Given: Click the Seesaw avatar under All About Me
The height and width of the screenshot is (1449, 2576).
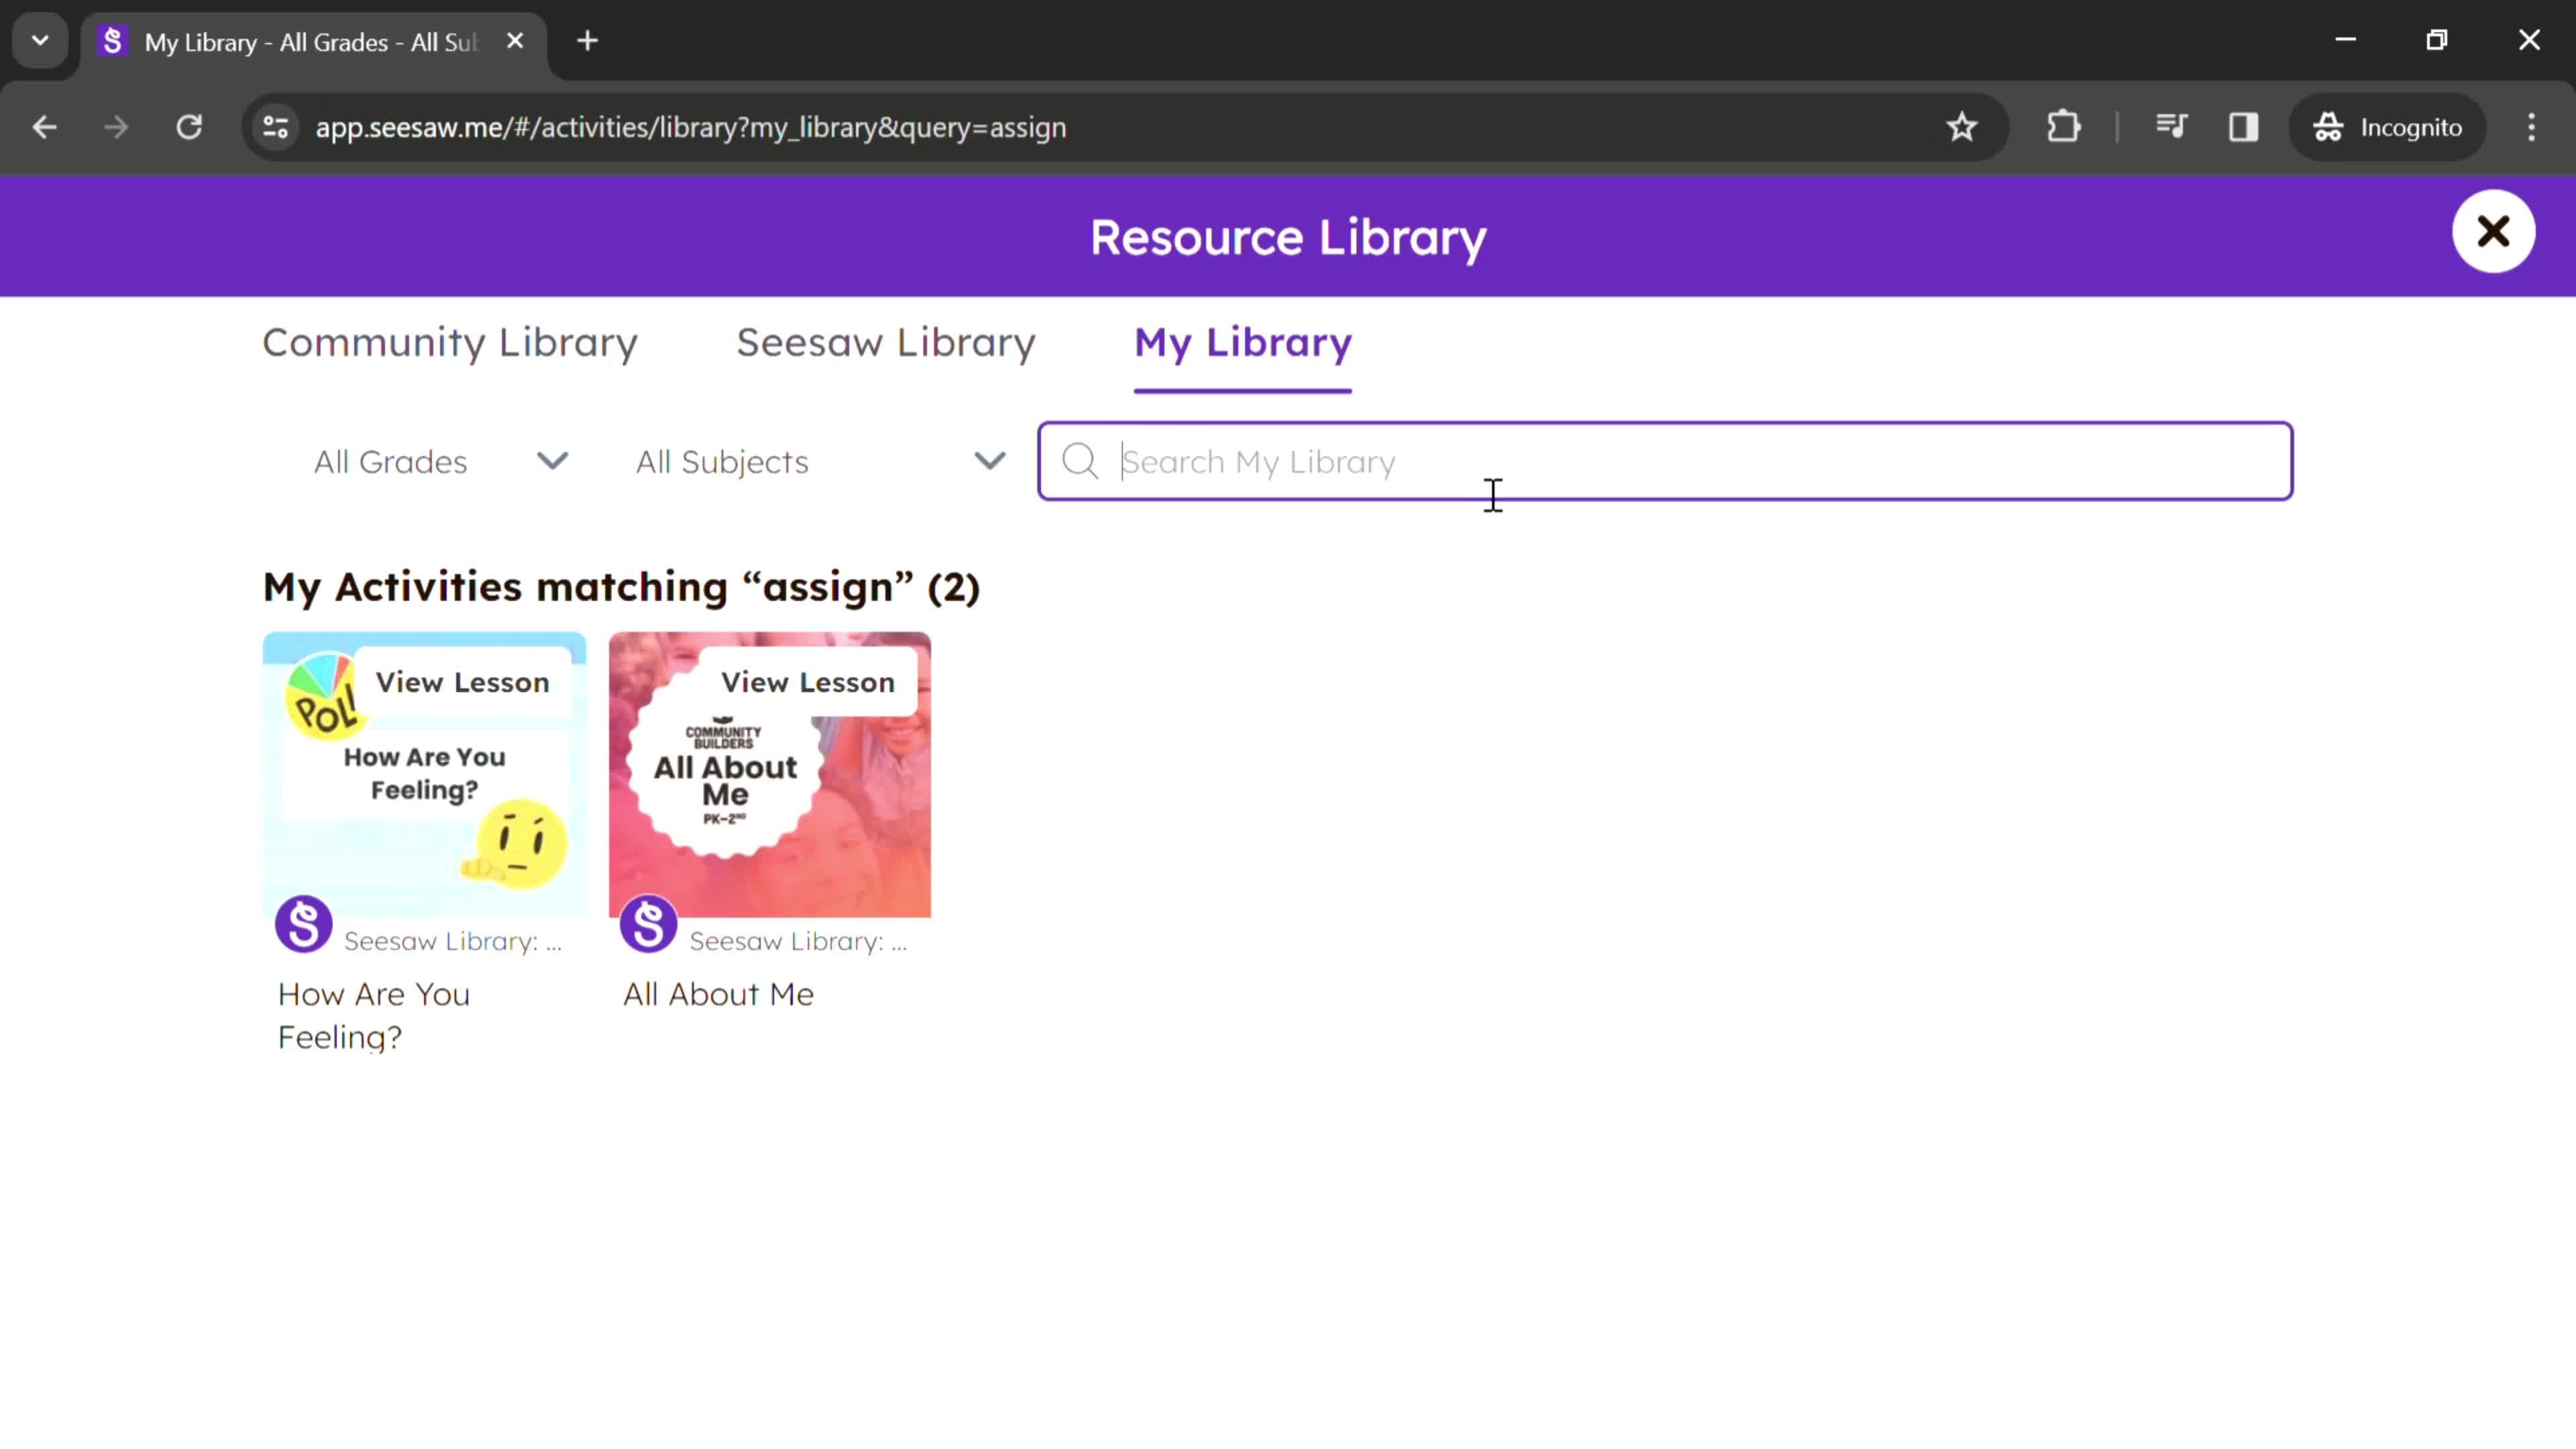Looking at the screenshot, I should tap(649, 924).
